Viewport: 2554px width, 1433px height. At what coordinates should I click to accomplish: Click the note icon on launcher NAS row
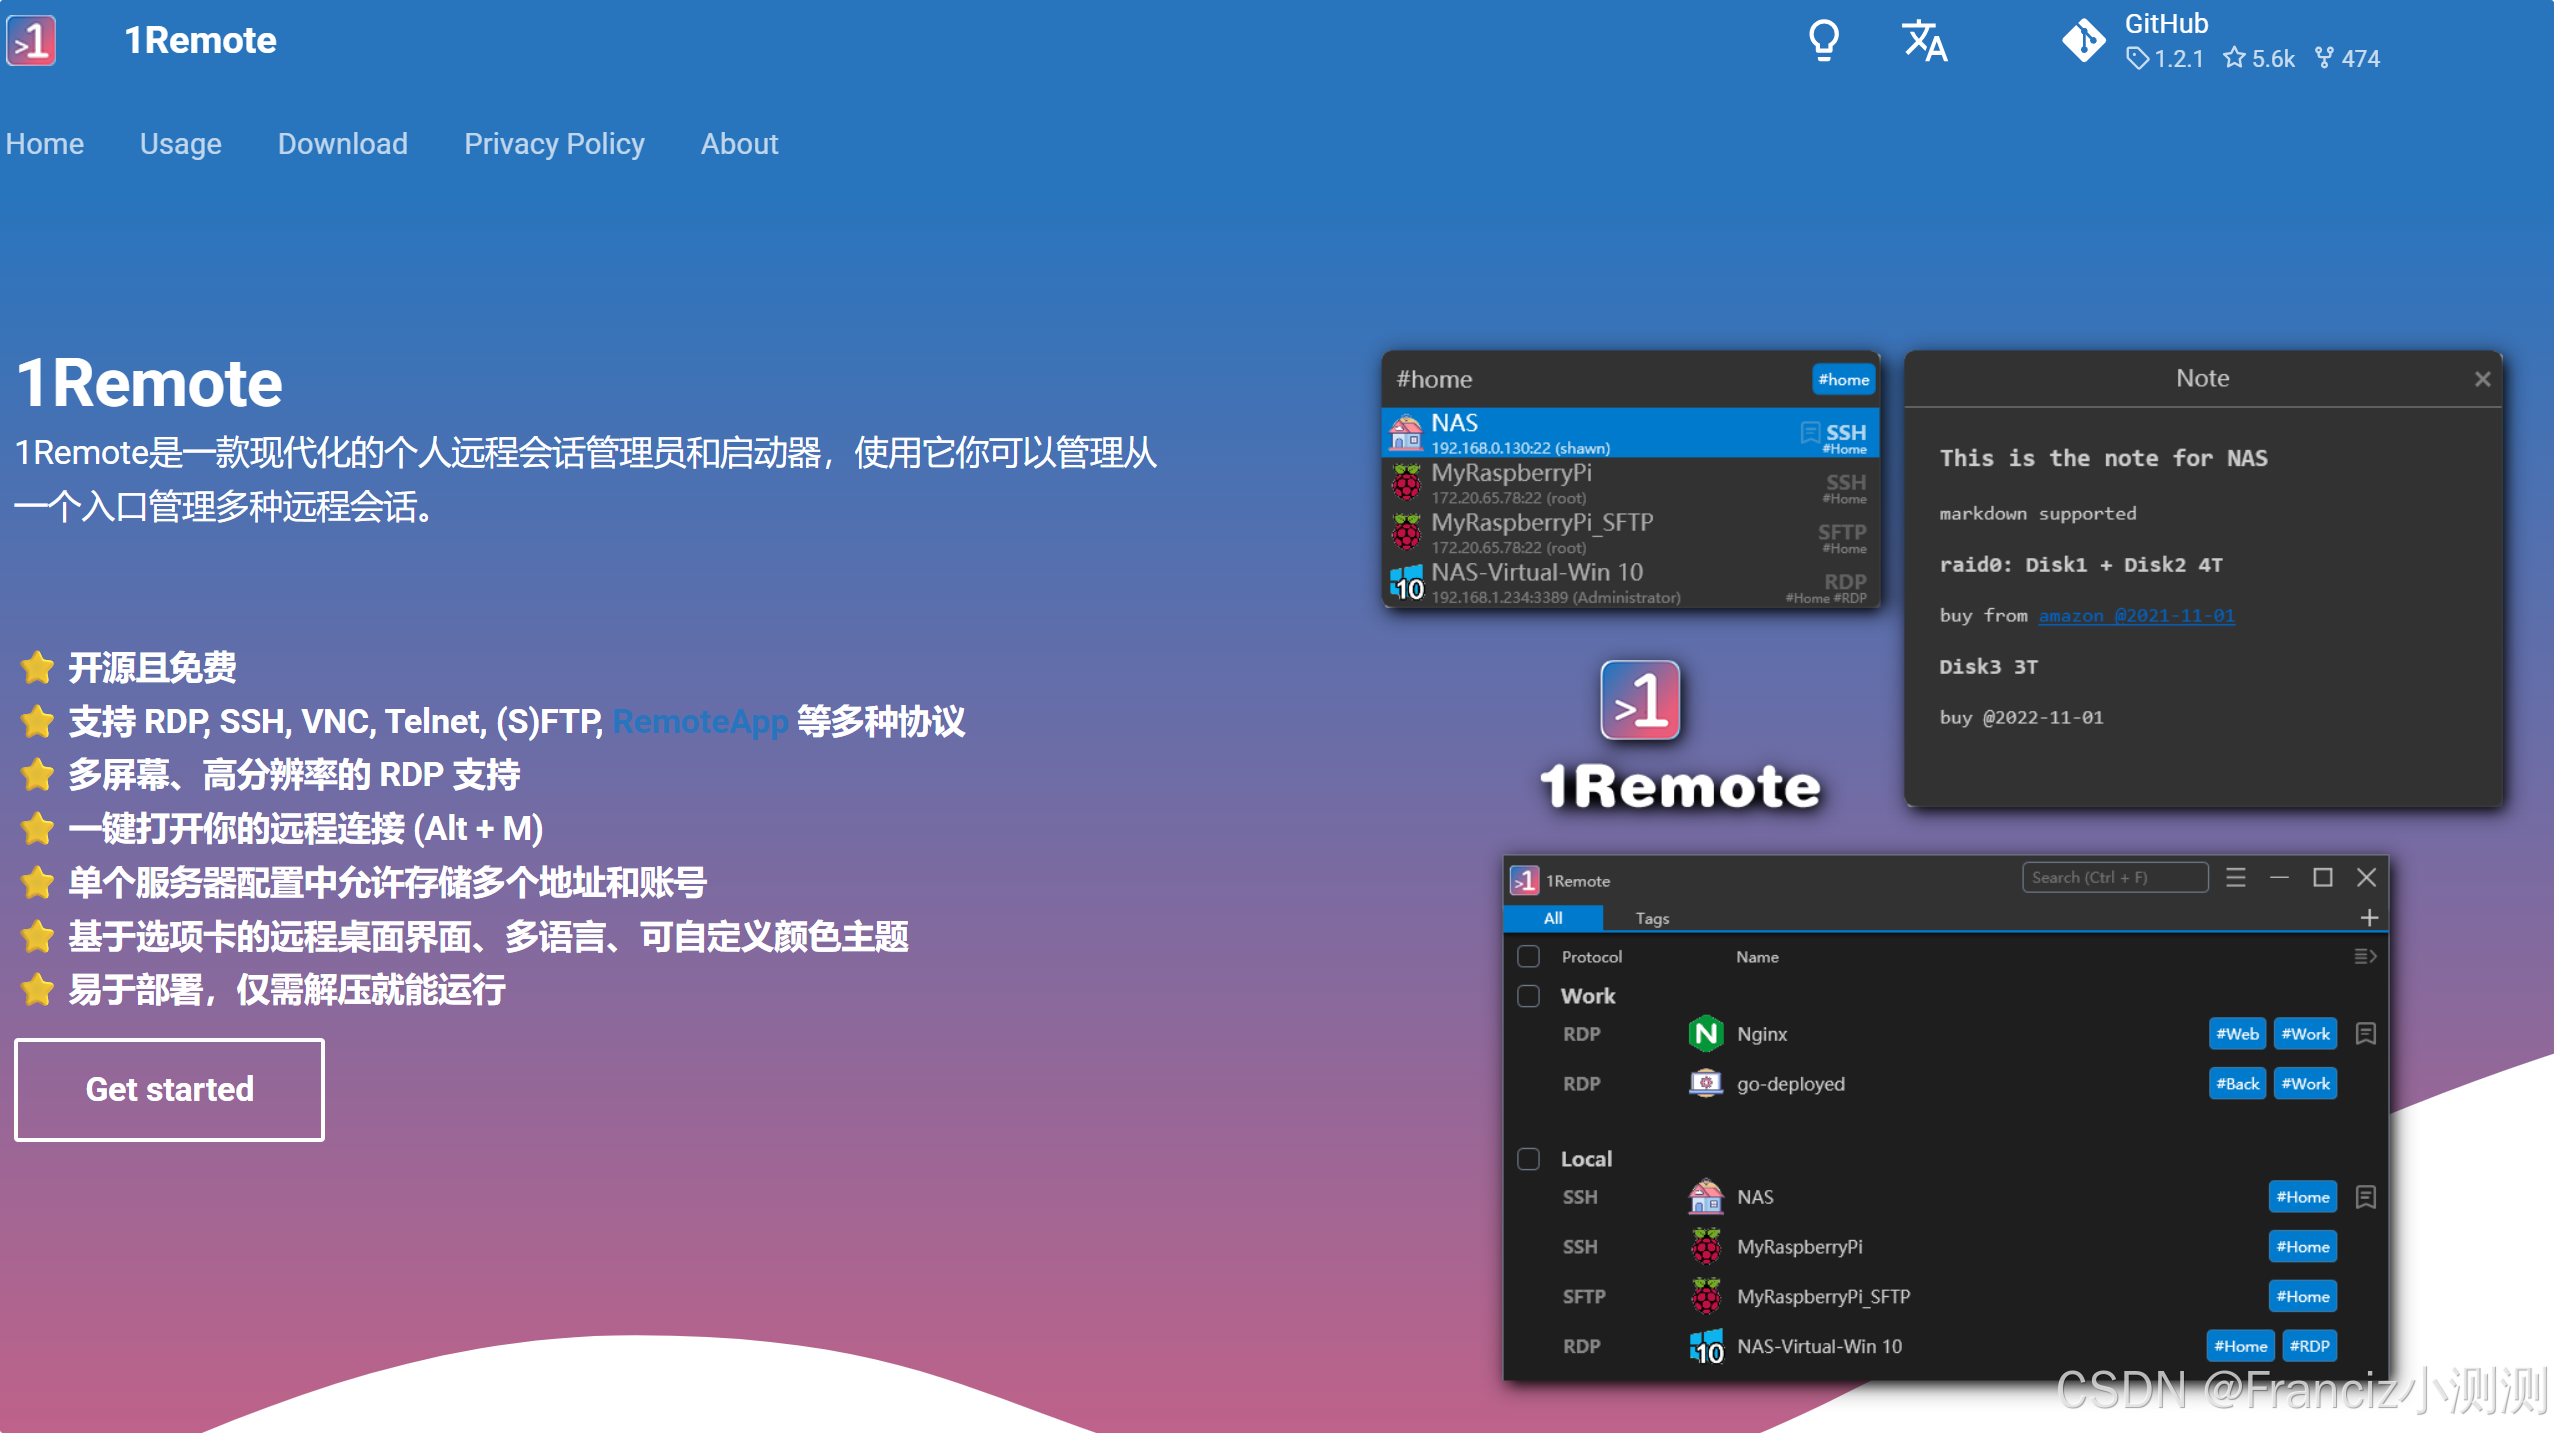click(1810, 432)
